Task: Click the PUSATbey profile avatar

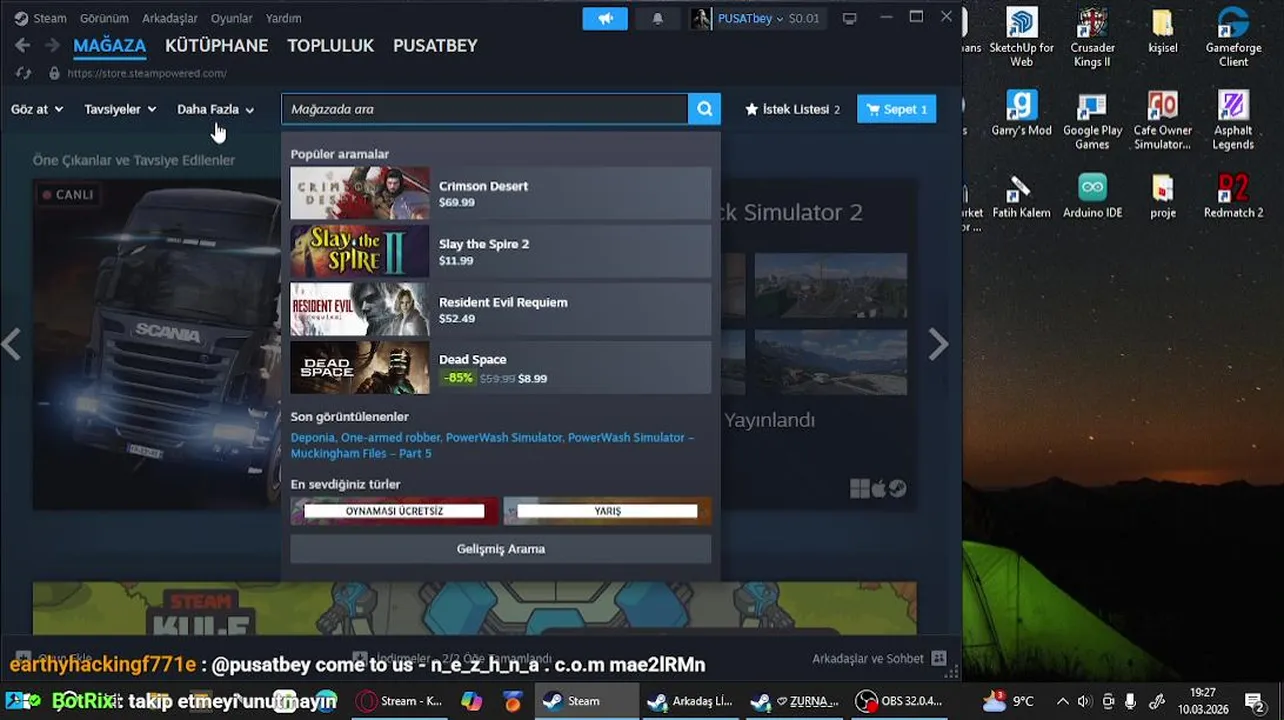Action: 701,18
